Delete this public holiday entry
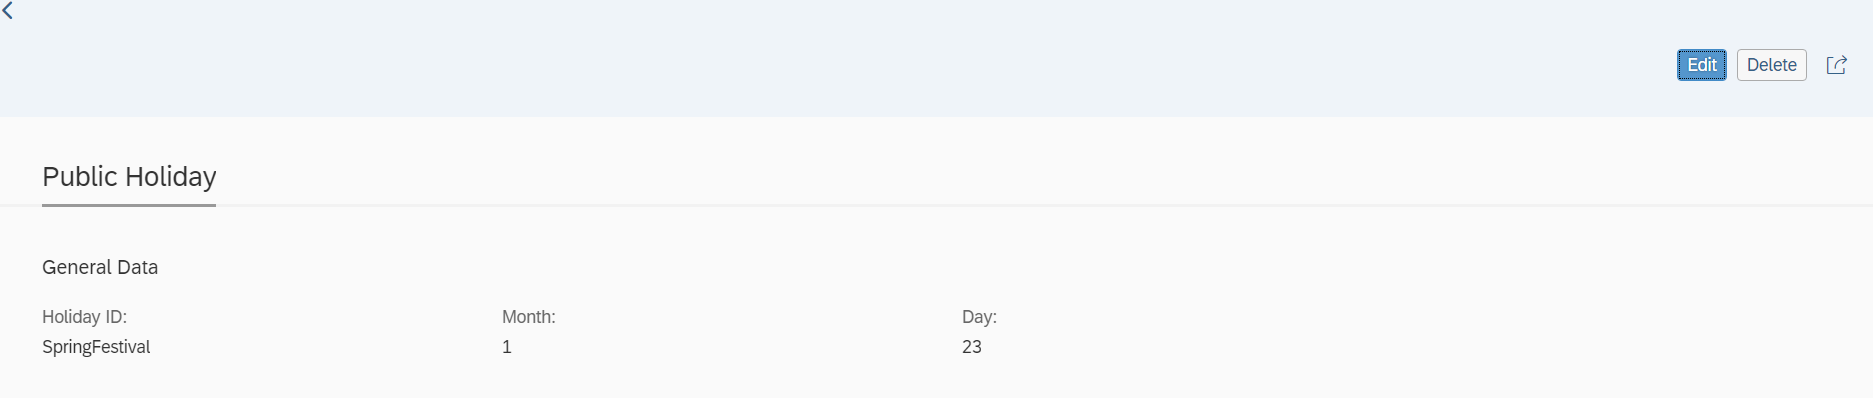This screenshot has width=1873, height=398. coord(1772,65)
